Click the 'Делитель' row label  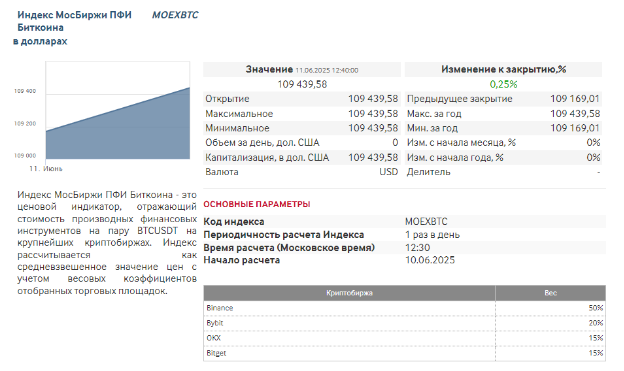click(x=429, y=172)
